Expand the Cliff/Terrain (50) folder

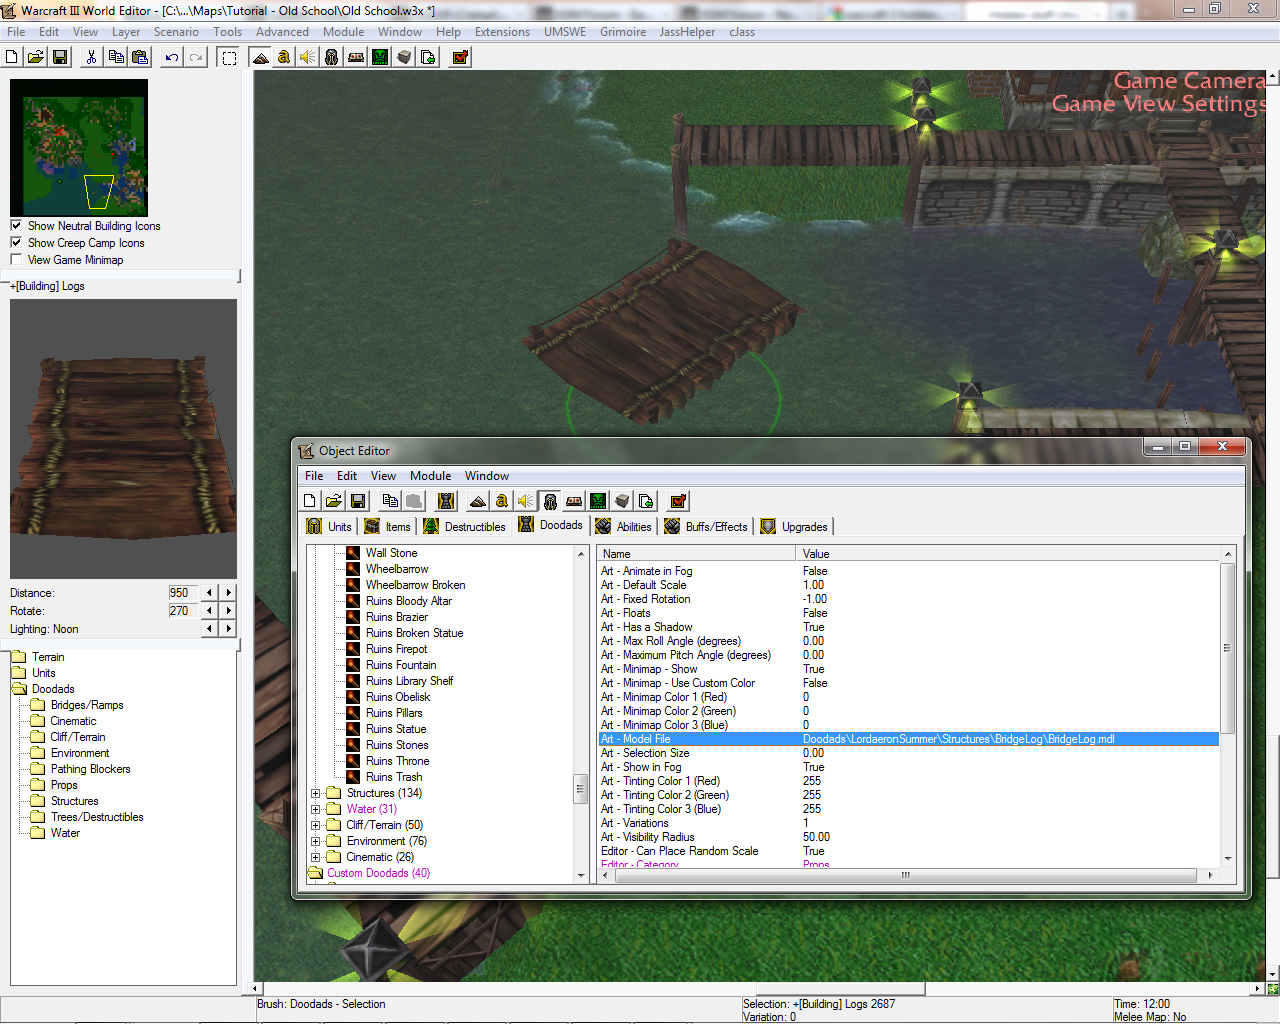point(316,825)
